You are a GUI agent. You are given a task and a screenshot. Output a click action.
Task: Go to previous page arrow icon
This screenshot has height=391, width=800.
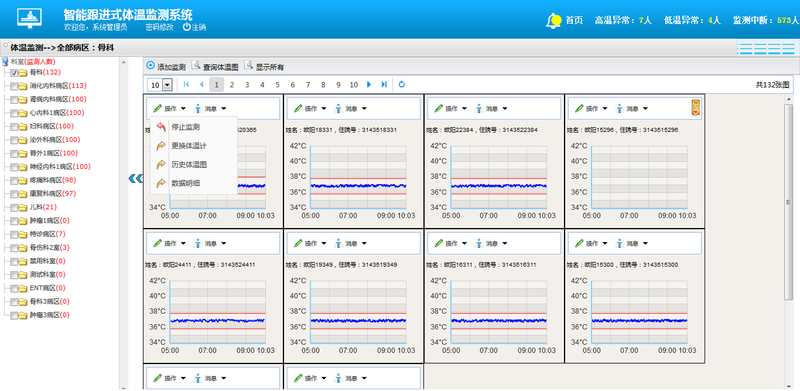(202, 84)
